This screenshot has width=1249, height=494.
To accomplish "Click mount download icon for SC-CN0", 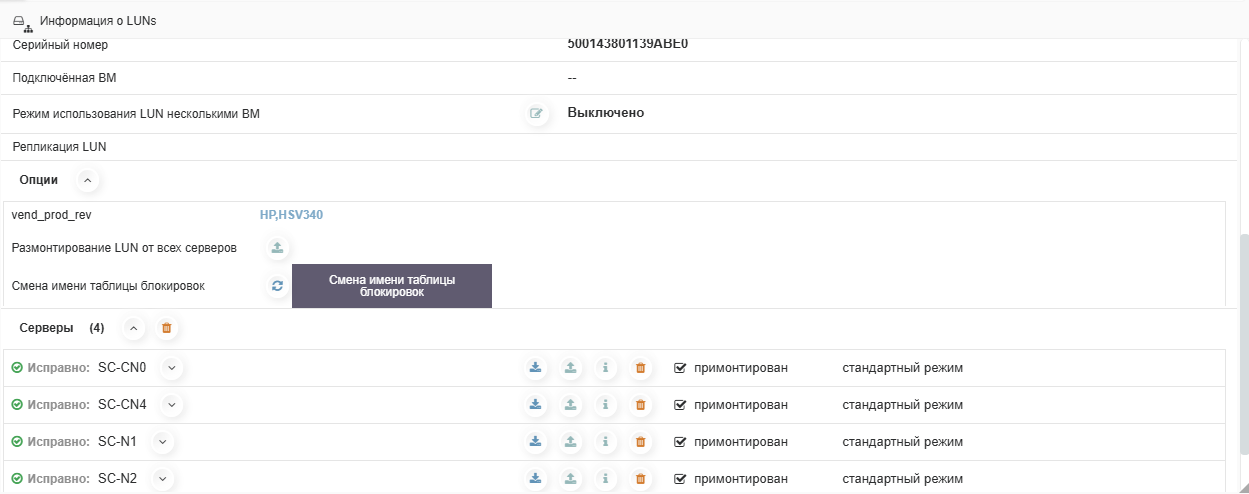I will pyautogui.click(x=535, y=368).
